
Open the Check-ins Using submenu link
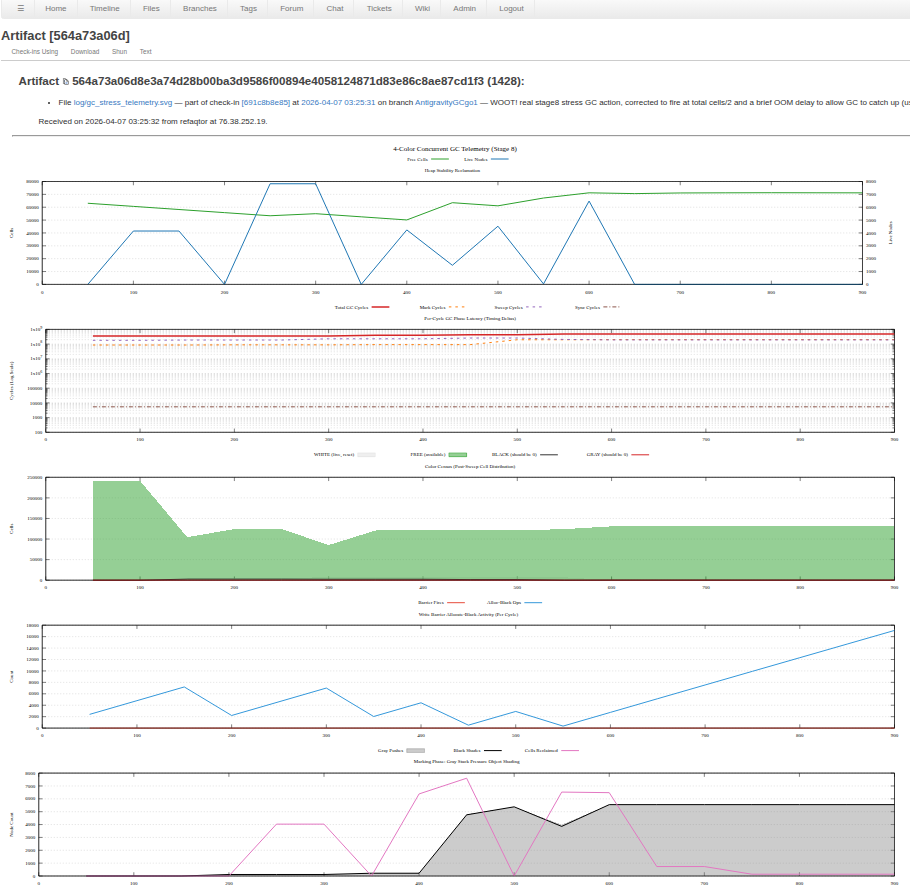point(35,51)
